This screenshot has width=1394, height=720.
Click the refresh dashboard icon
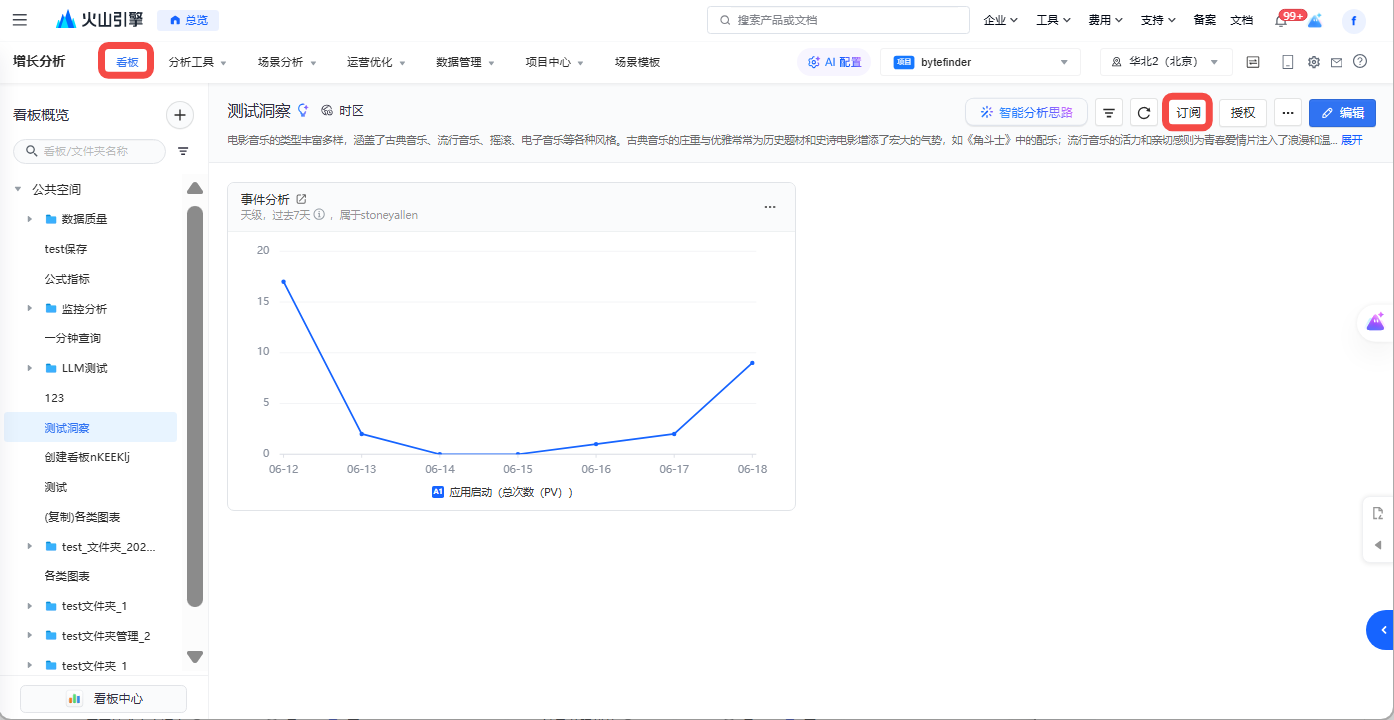click(x=1145, y=113)
